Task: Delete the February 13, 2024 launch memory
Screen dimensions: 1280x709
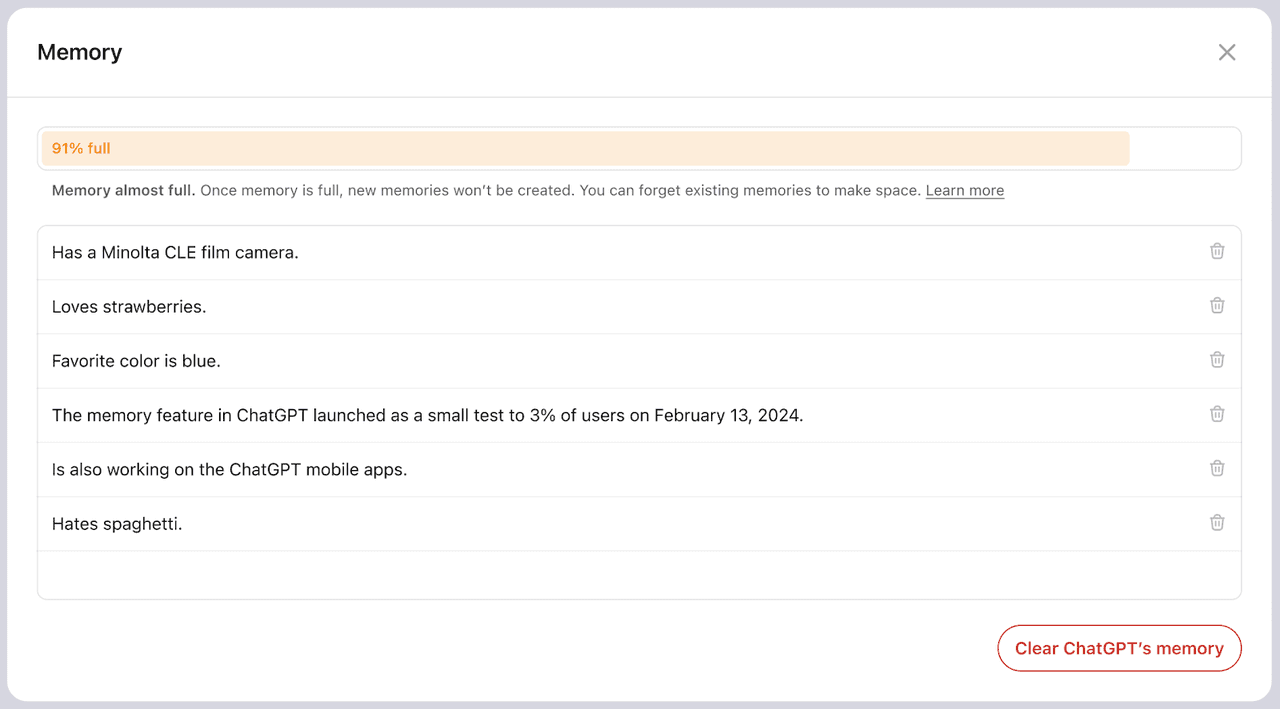Action: pyautogui.click(x=1217, y=413)
